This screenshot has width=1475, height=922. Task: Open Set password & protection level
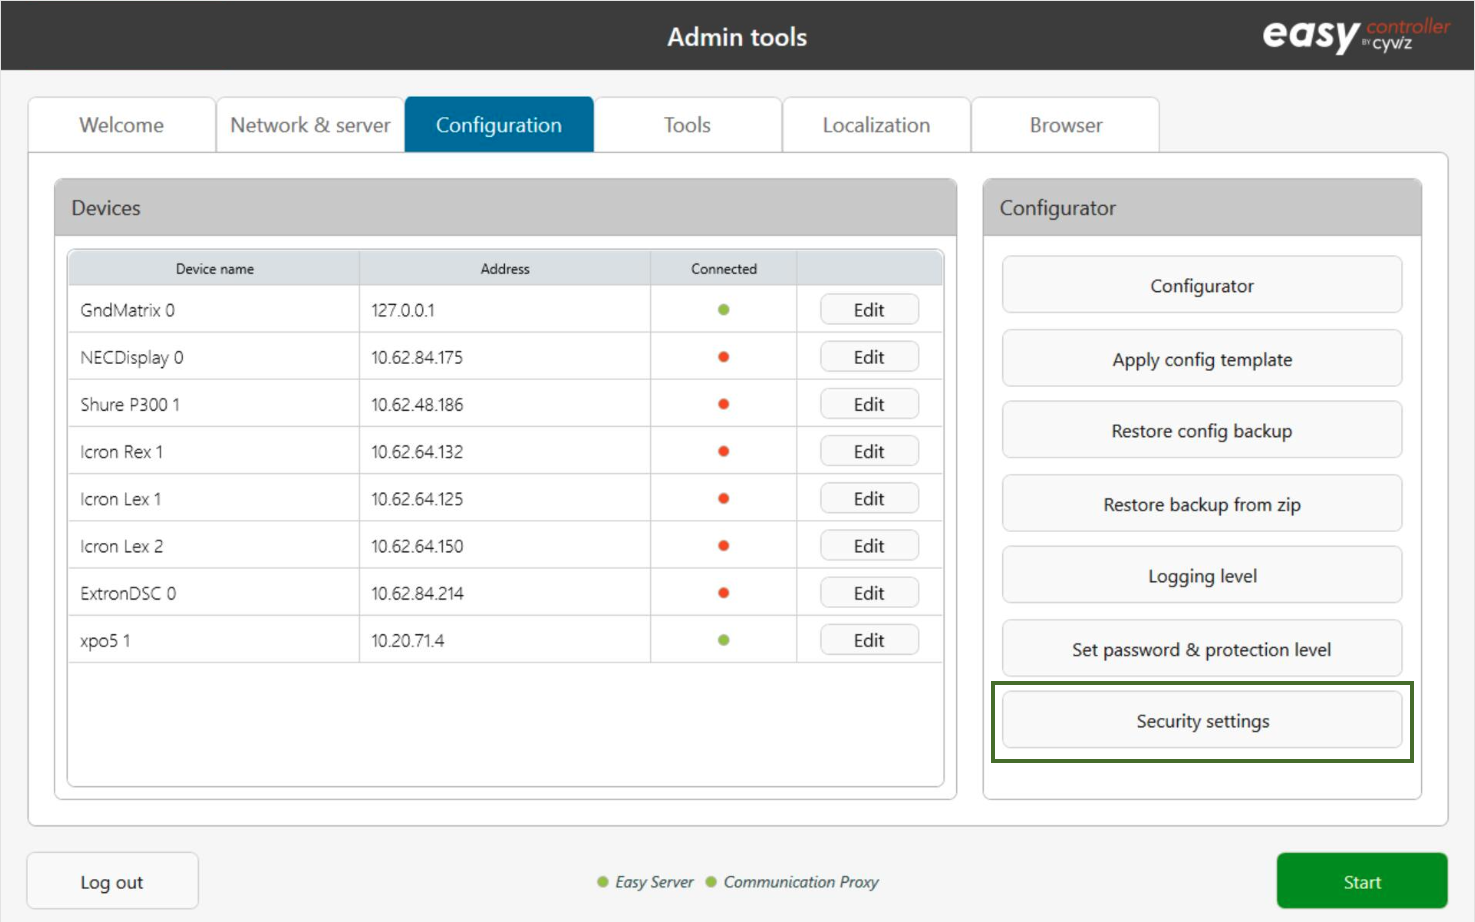(1201, 649)
